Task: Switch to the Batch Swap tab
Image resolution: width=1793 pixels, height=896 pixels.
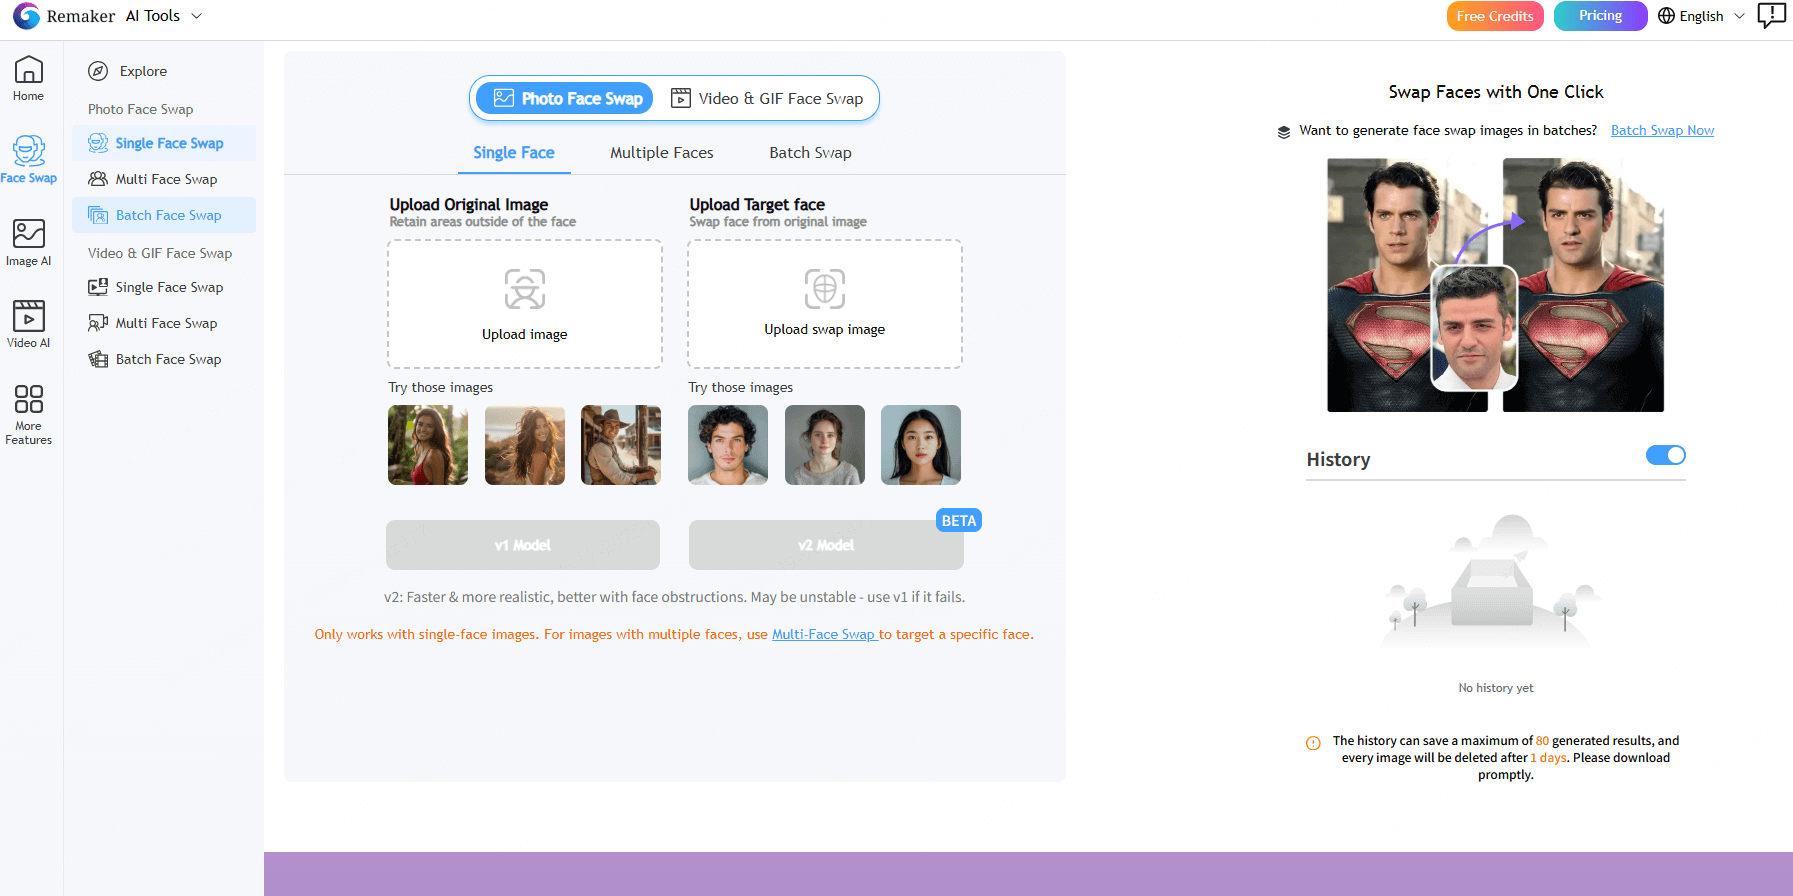Action: 810,153
